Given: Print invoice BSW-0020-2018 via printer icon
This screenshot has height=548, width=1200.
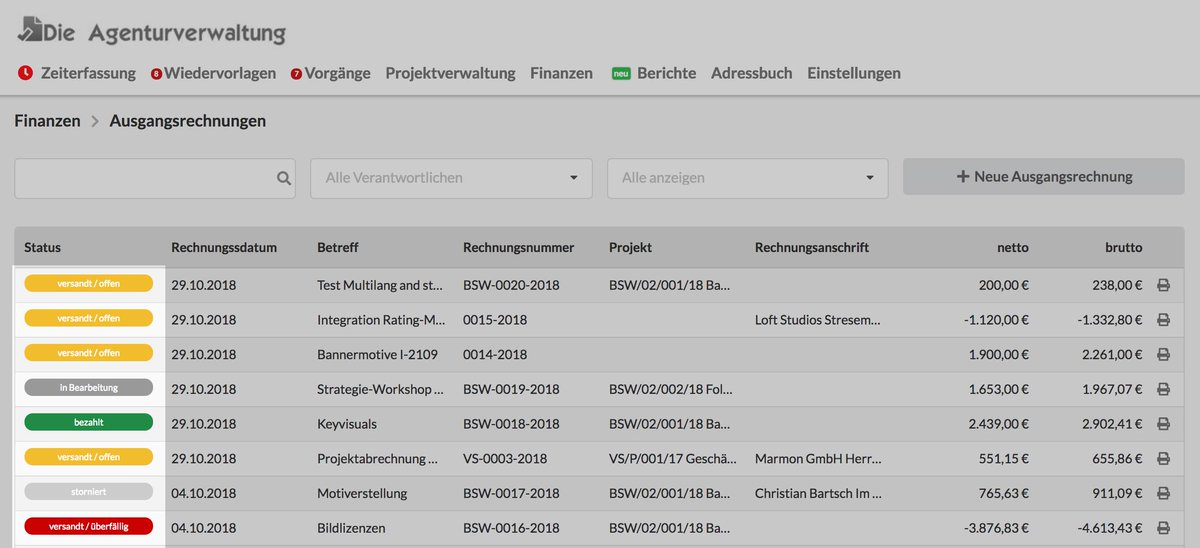Looking at the screenshot, I should (x=1163, y=285).
